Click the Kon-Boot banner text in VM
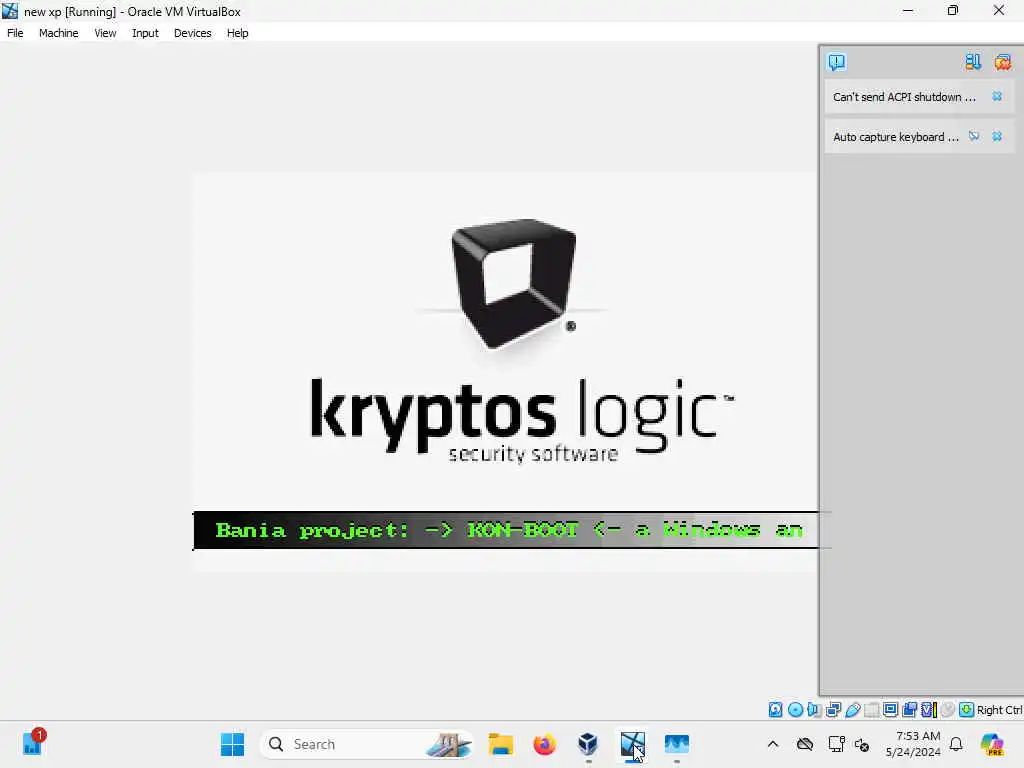1024x768 pixels. pyautogui.click(x=509, y=530)
